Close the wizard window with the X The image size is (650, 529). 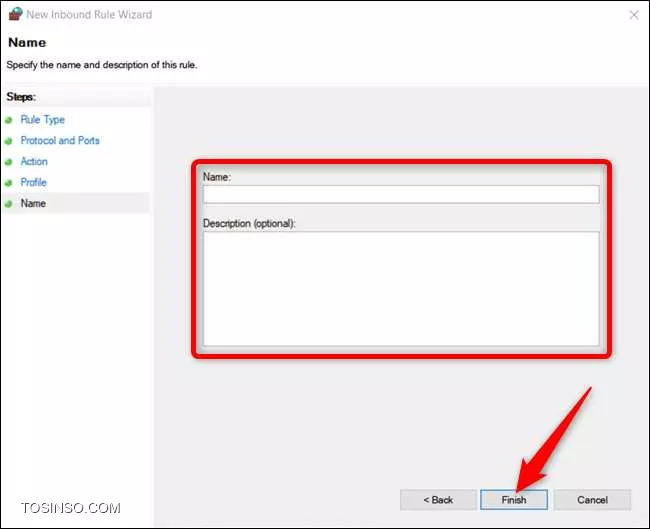634,15
